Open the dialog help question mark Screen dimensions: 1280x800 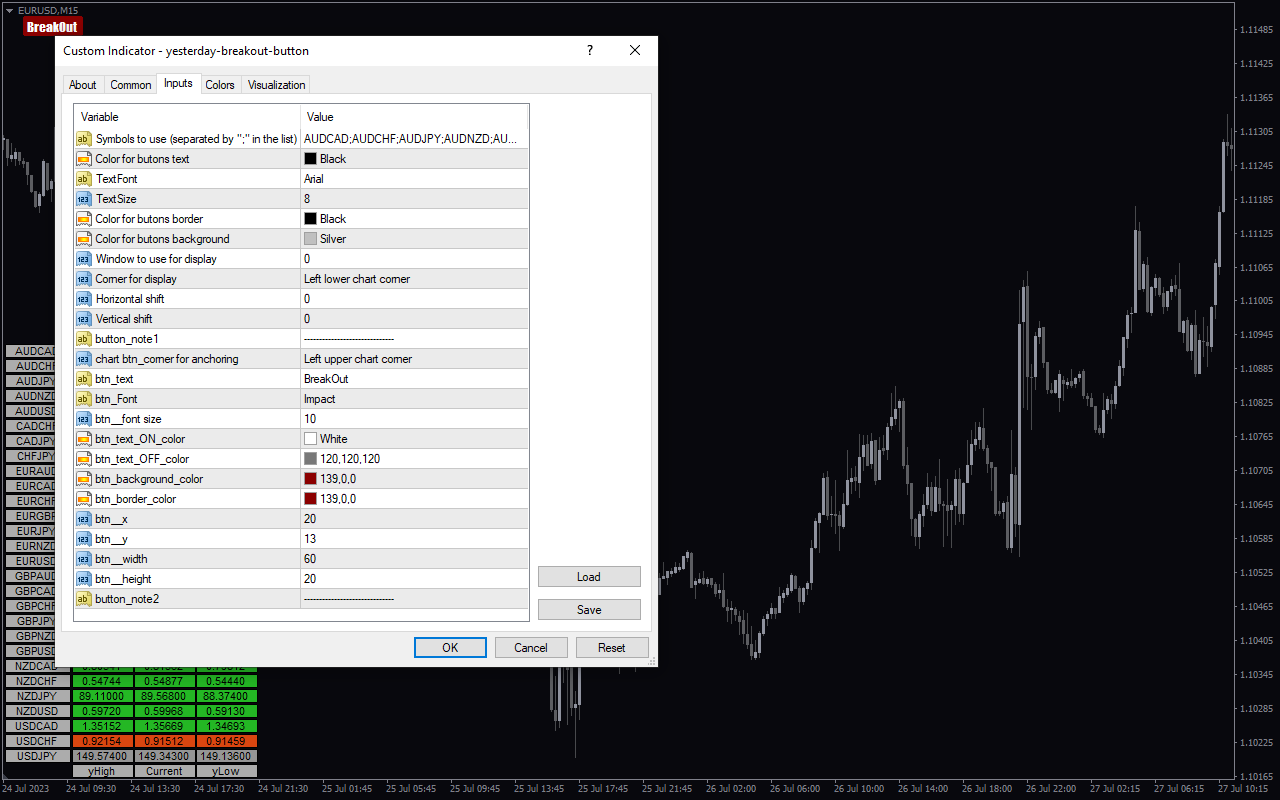[x=589, y=51]
